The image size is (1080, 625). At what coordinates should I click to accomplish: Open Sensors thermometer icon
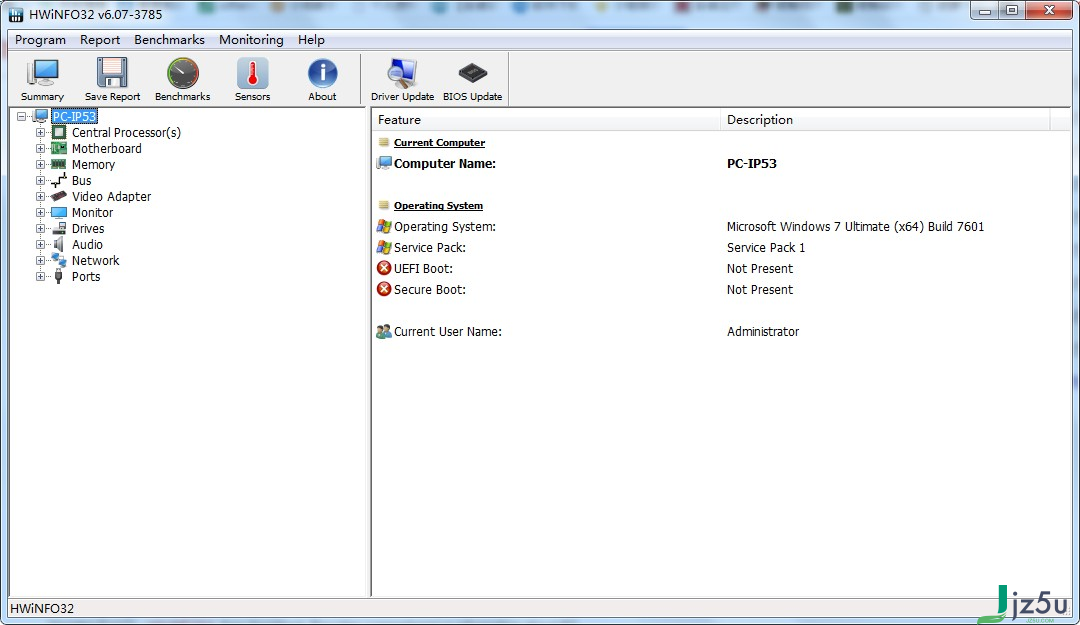[252, 73]
